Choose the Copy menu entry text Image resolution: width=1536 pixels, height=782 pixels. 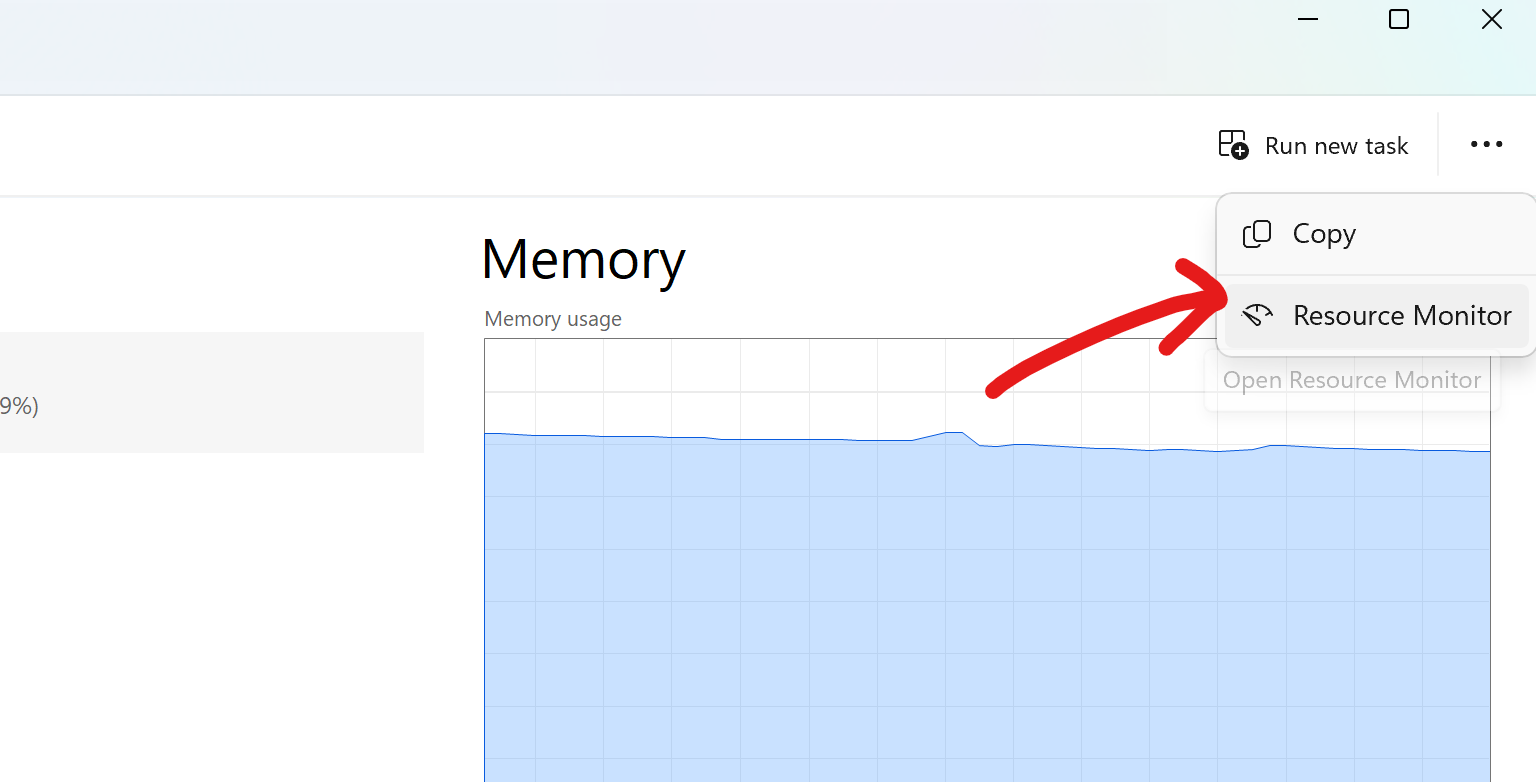[x=1324, y=234]
